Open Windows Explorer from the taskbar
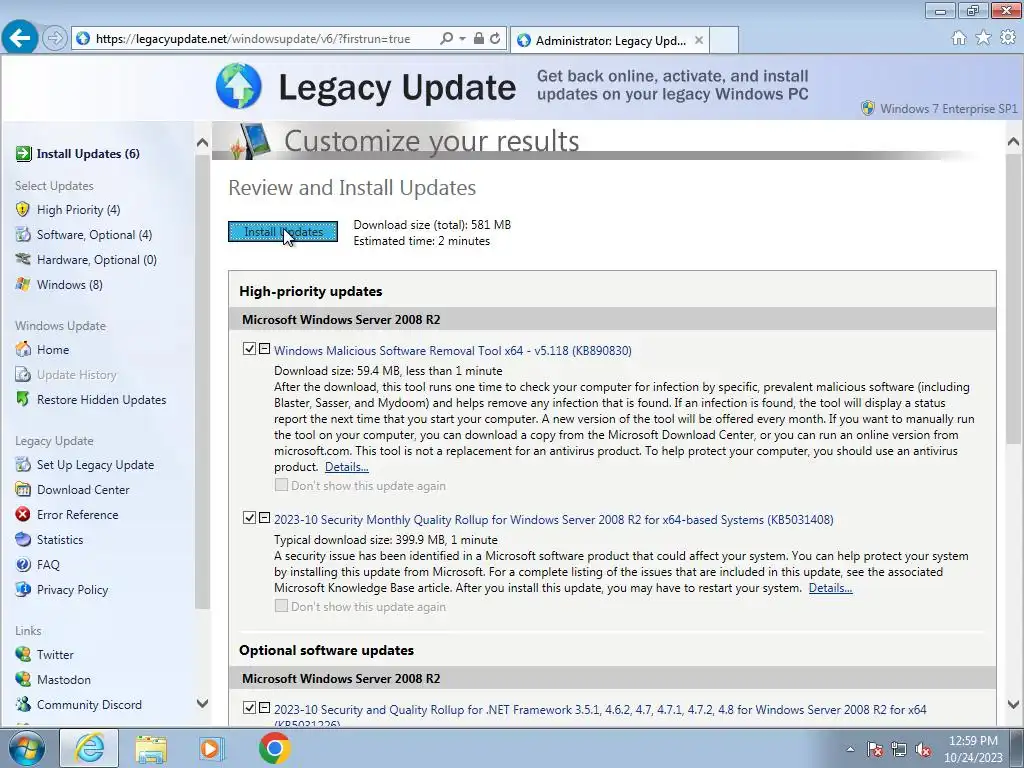The image size is (1024, 768). click(x=151, y=749)
